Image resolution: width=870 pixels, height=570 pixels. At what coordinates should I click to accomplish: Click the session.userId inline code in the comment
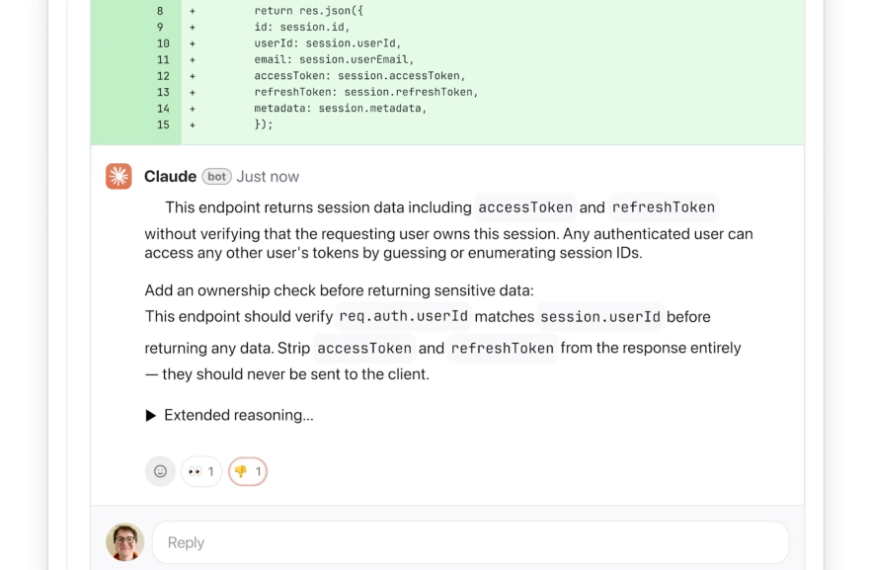[600, 316]
